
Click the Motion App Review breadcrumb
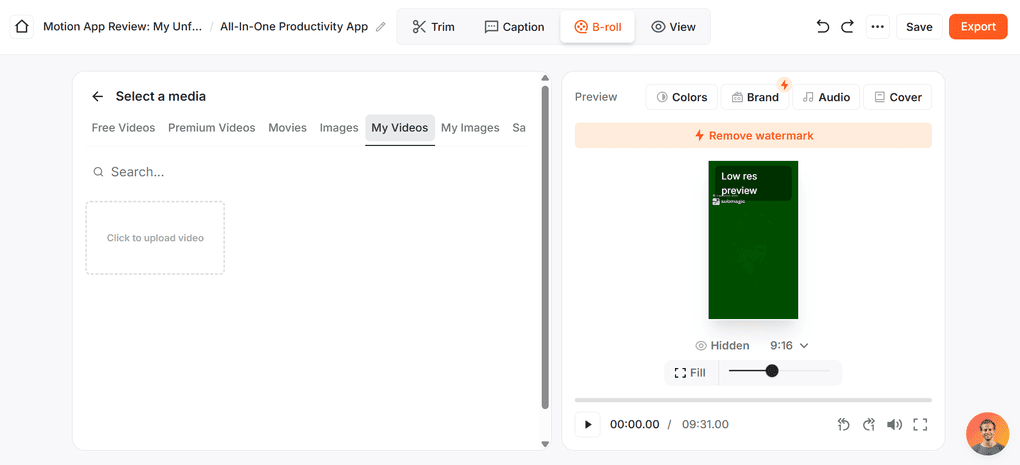[x=122, y=27]
